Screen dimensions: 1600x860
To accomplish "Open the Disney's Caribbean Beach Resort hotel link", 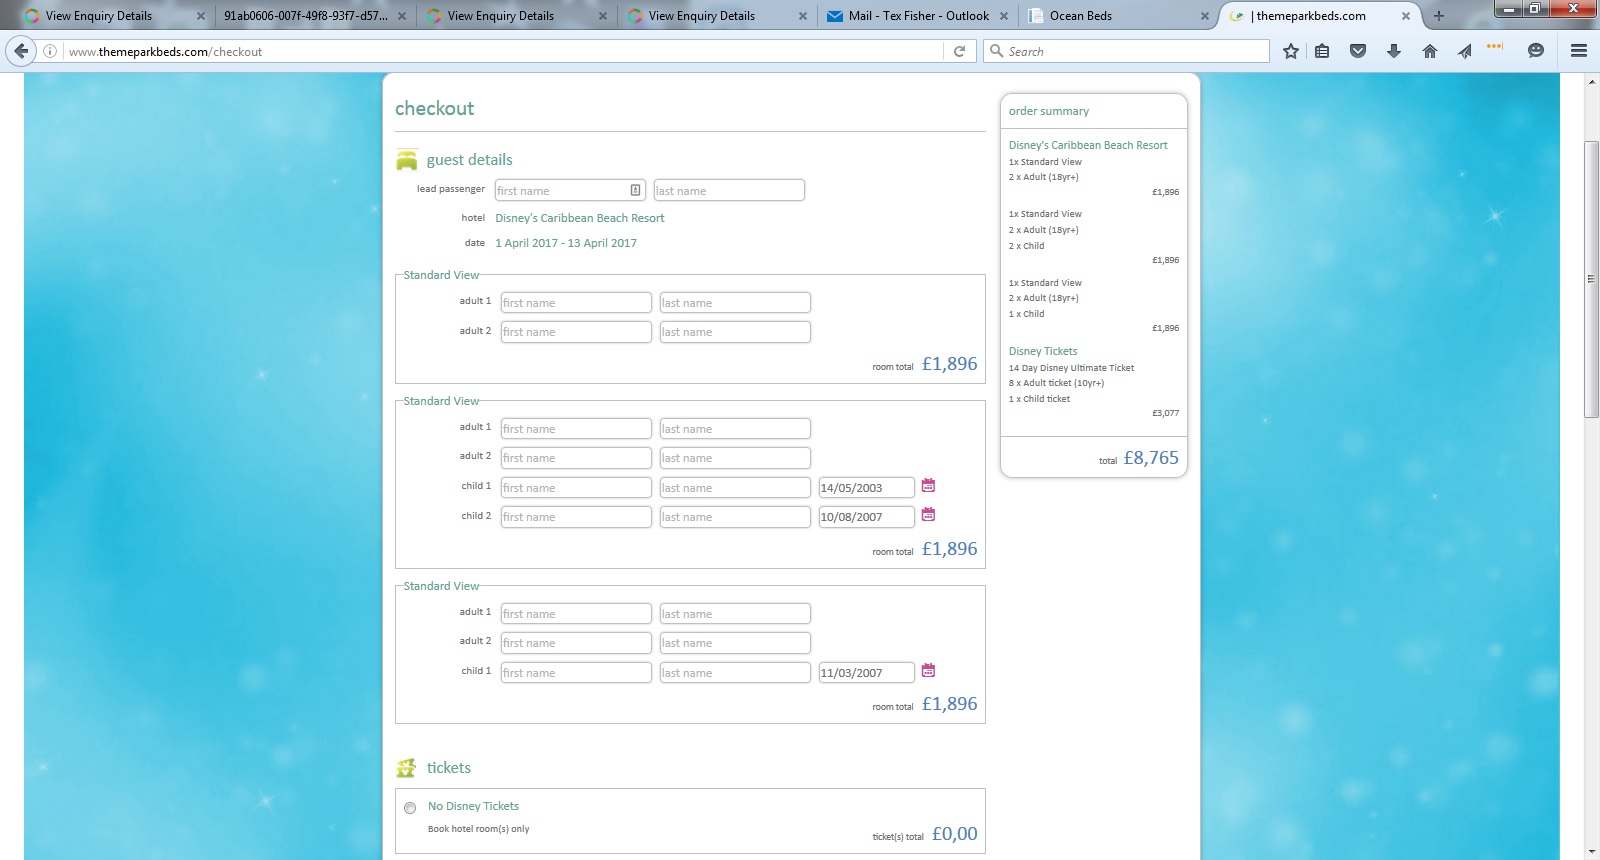I will coord(580,218).
